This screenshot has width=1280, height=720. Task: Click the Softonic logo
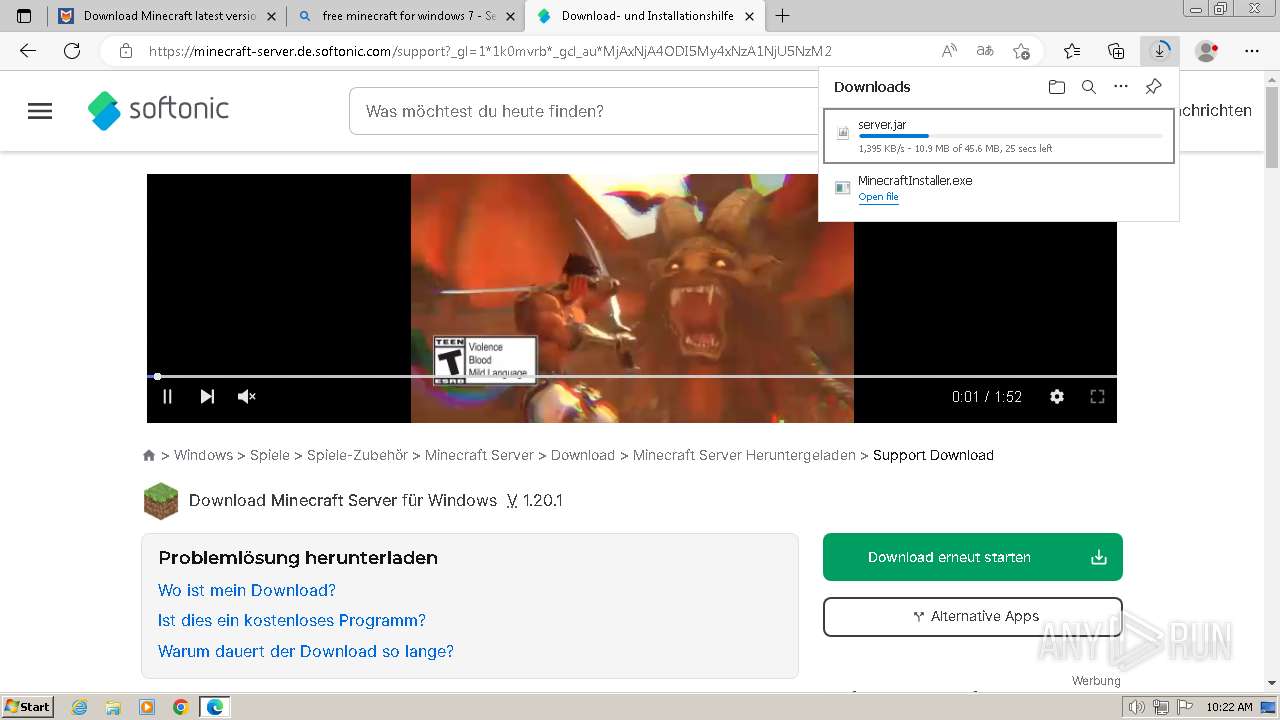coord(159,110)
